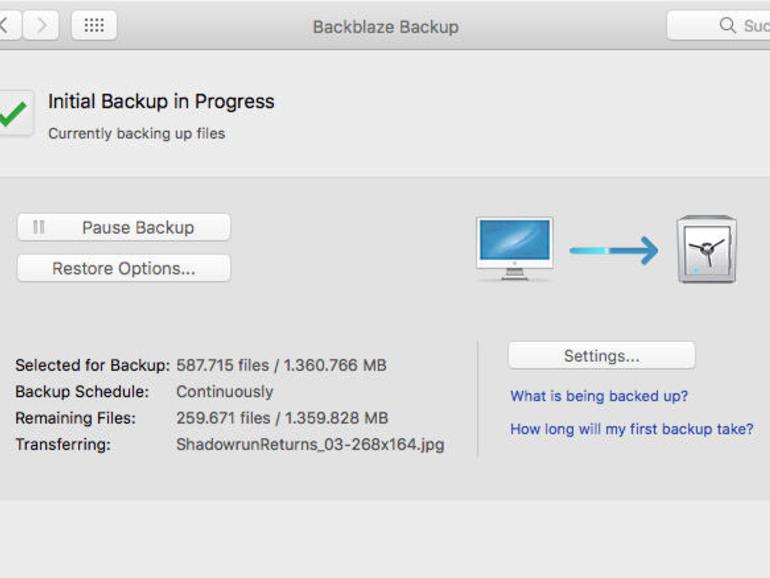Pause the backup

[124, 227]
